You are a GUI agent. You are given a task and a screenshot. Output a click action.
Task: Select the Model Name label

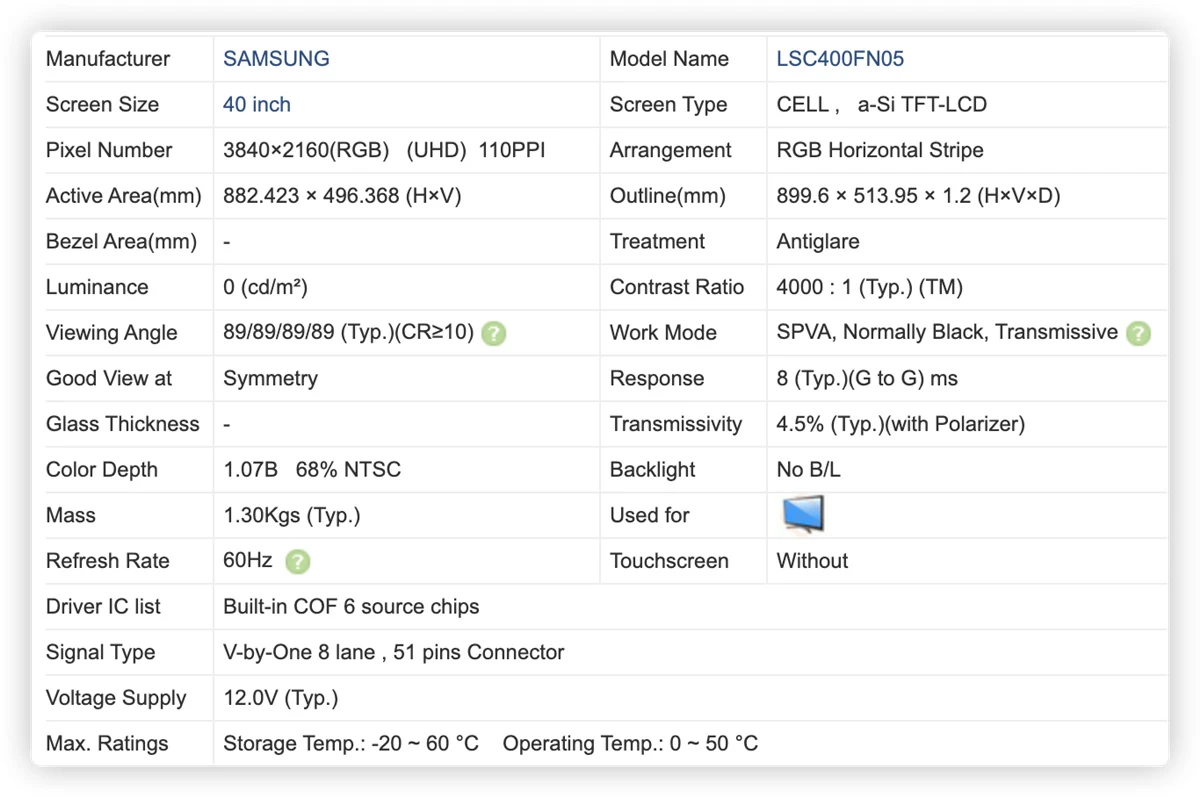pos(669,59)
